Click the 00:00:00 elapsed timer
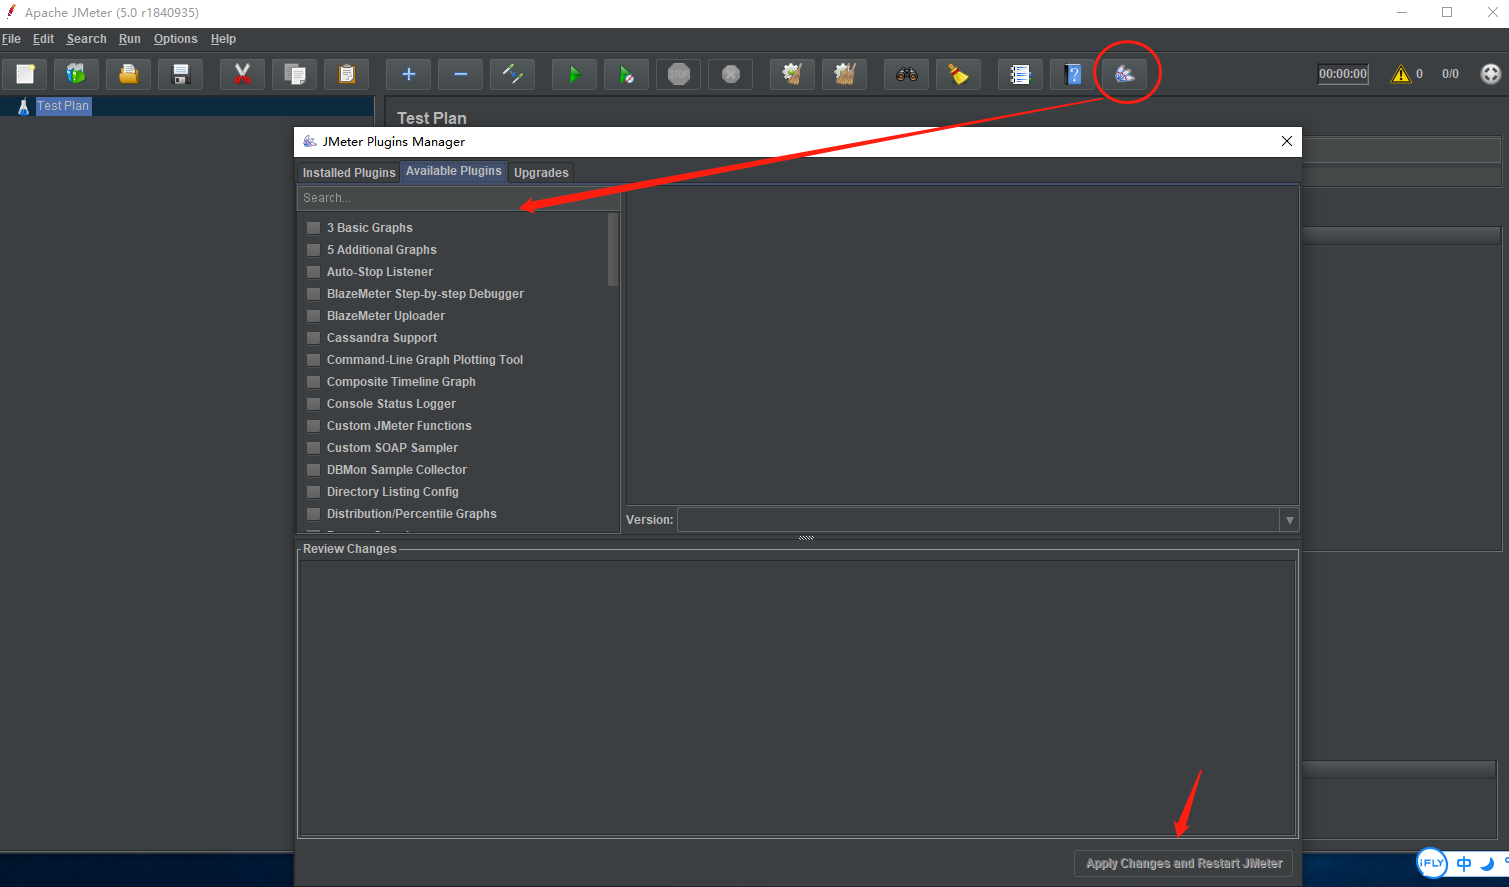This screenshot has height=887, width=1509. click(1343, 74)
